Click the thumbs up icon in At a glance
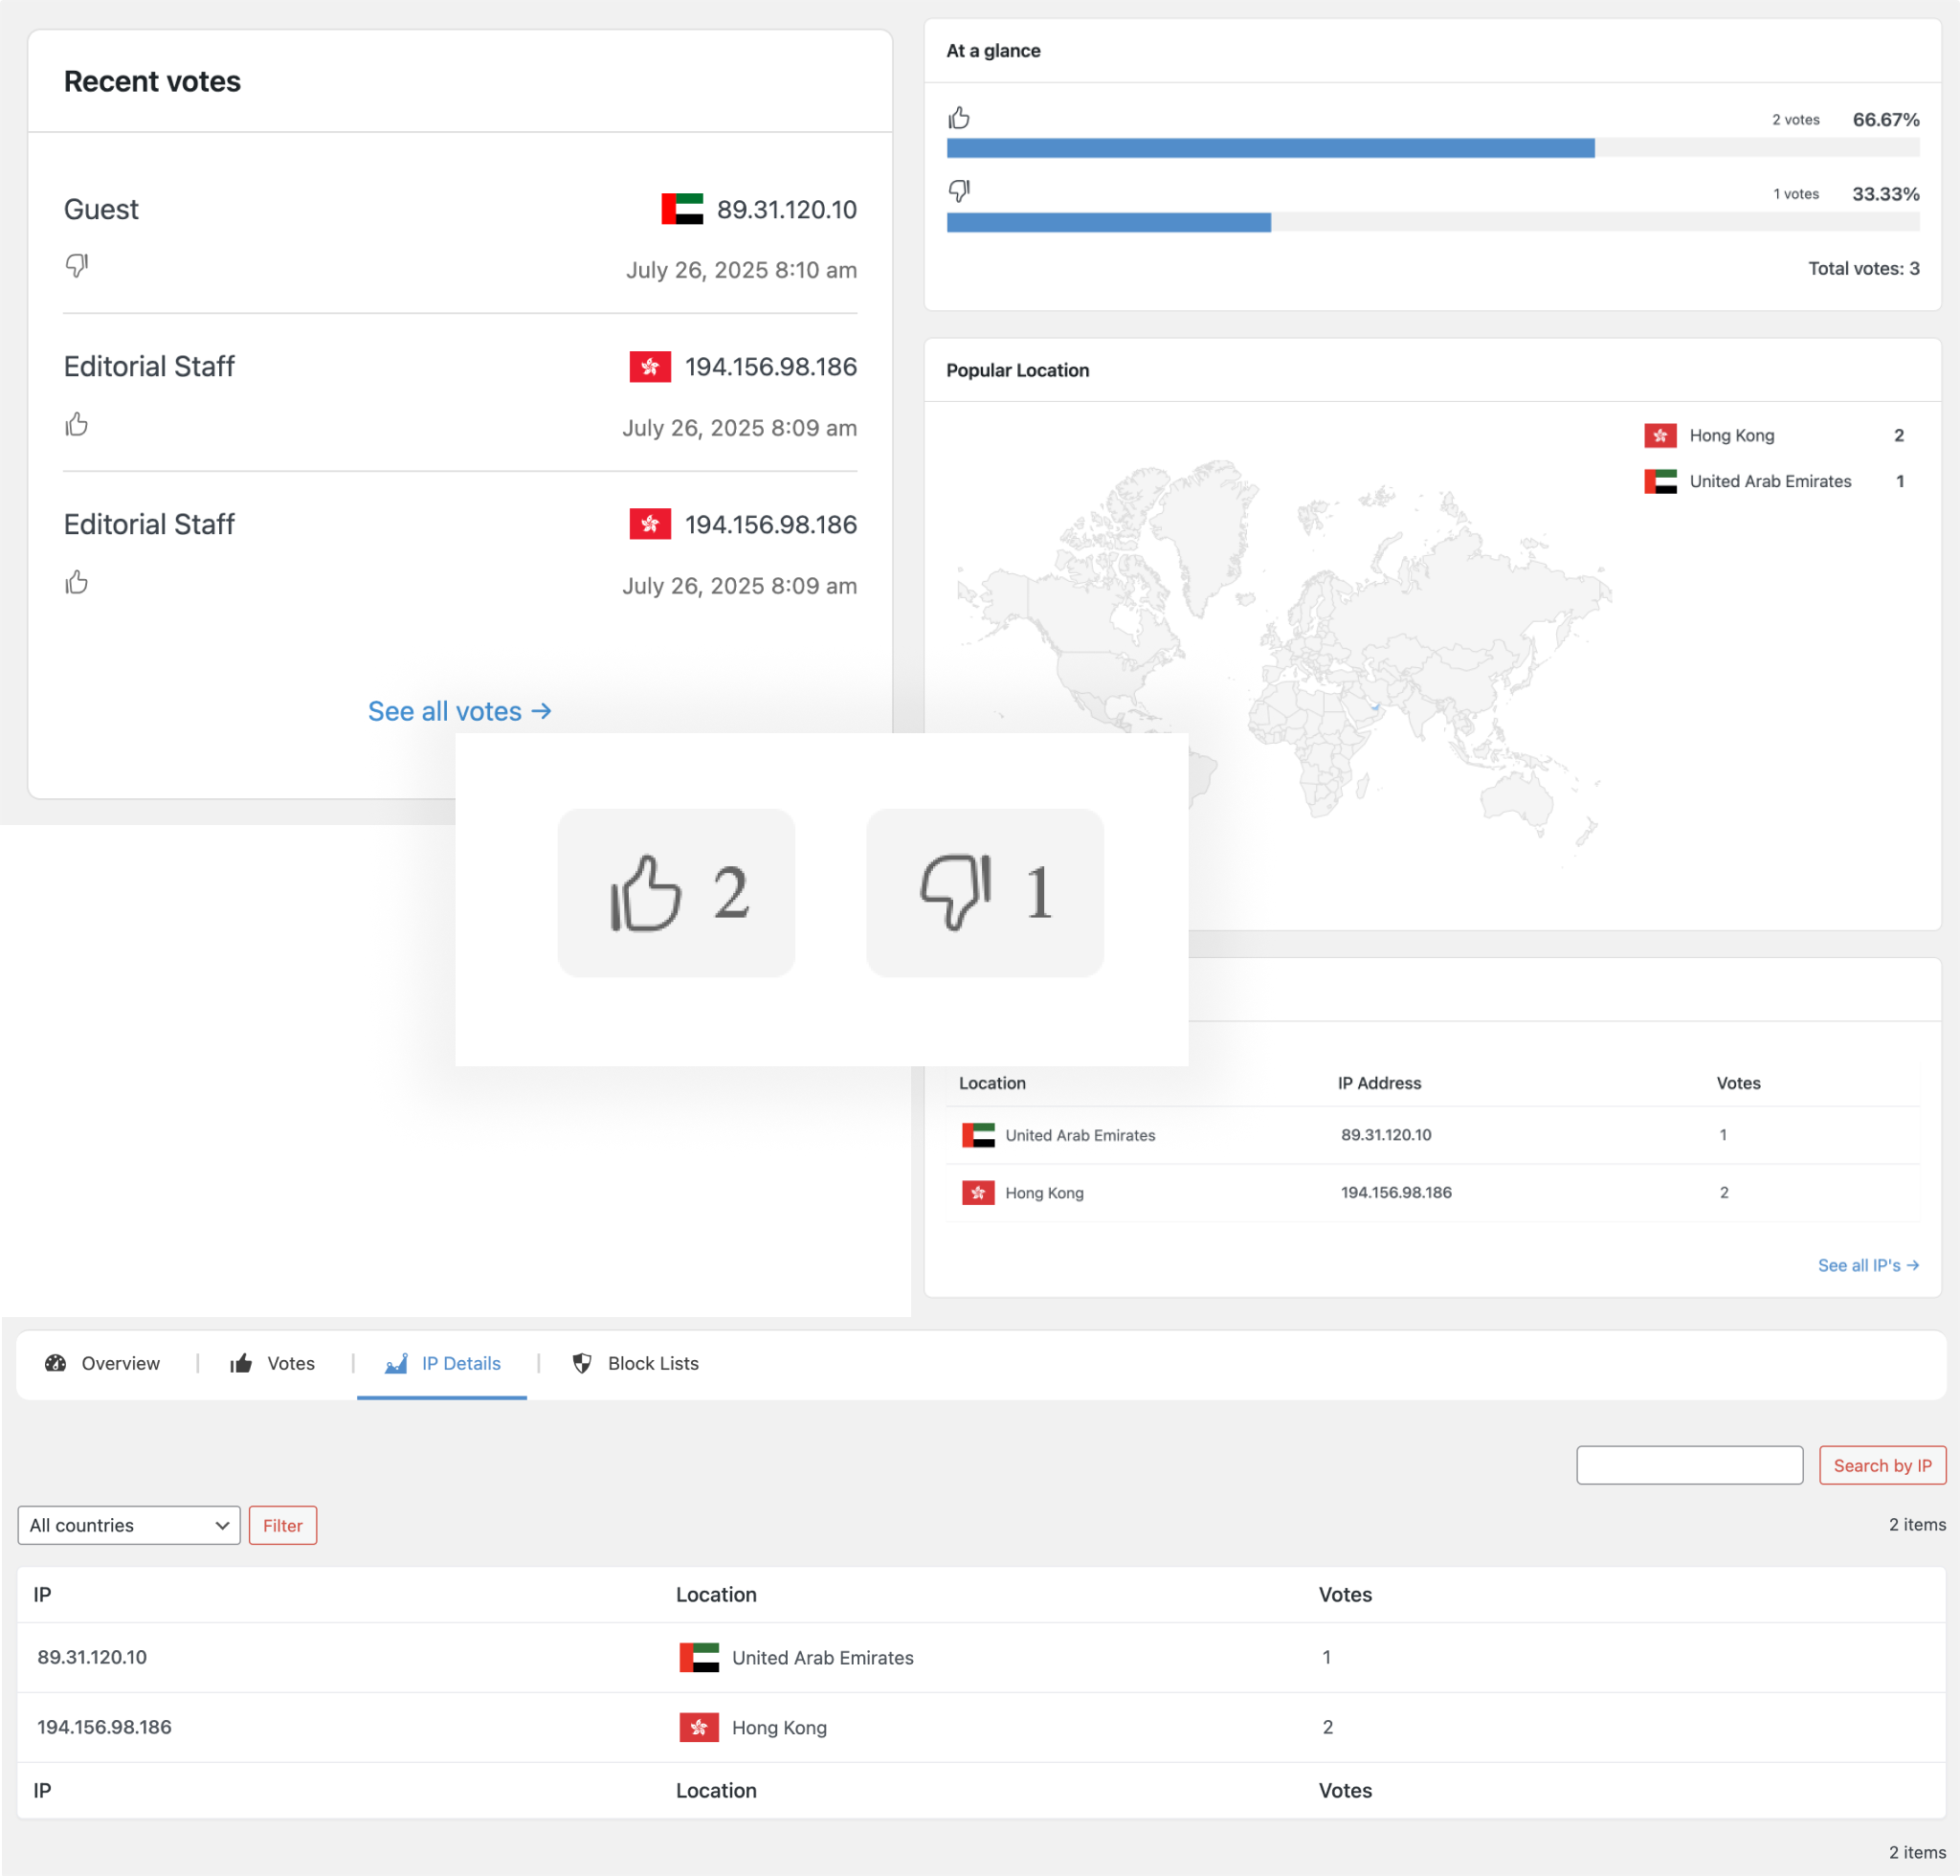The image size is (1960, 1876). [x=959, y=118]
